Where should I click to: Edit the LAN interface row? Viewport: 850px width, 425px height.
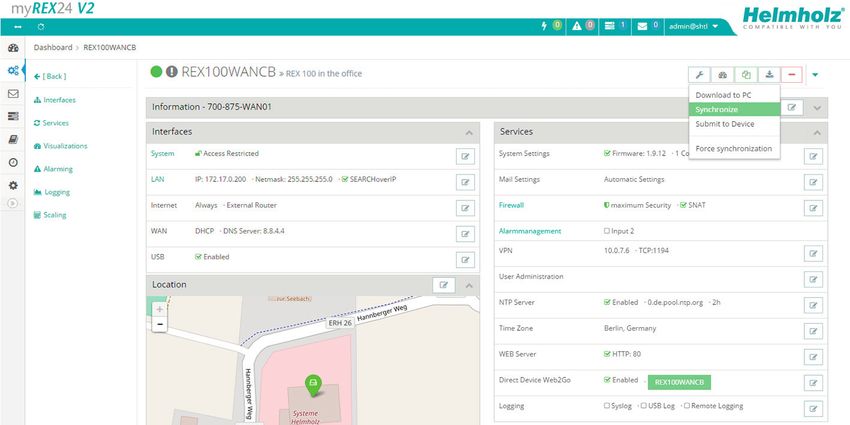click(x=465, y=182)
